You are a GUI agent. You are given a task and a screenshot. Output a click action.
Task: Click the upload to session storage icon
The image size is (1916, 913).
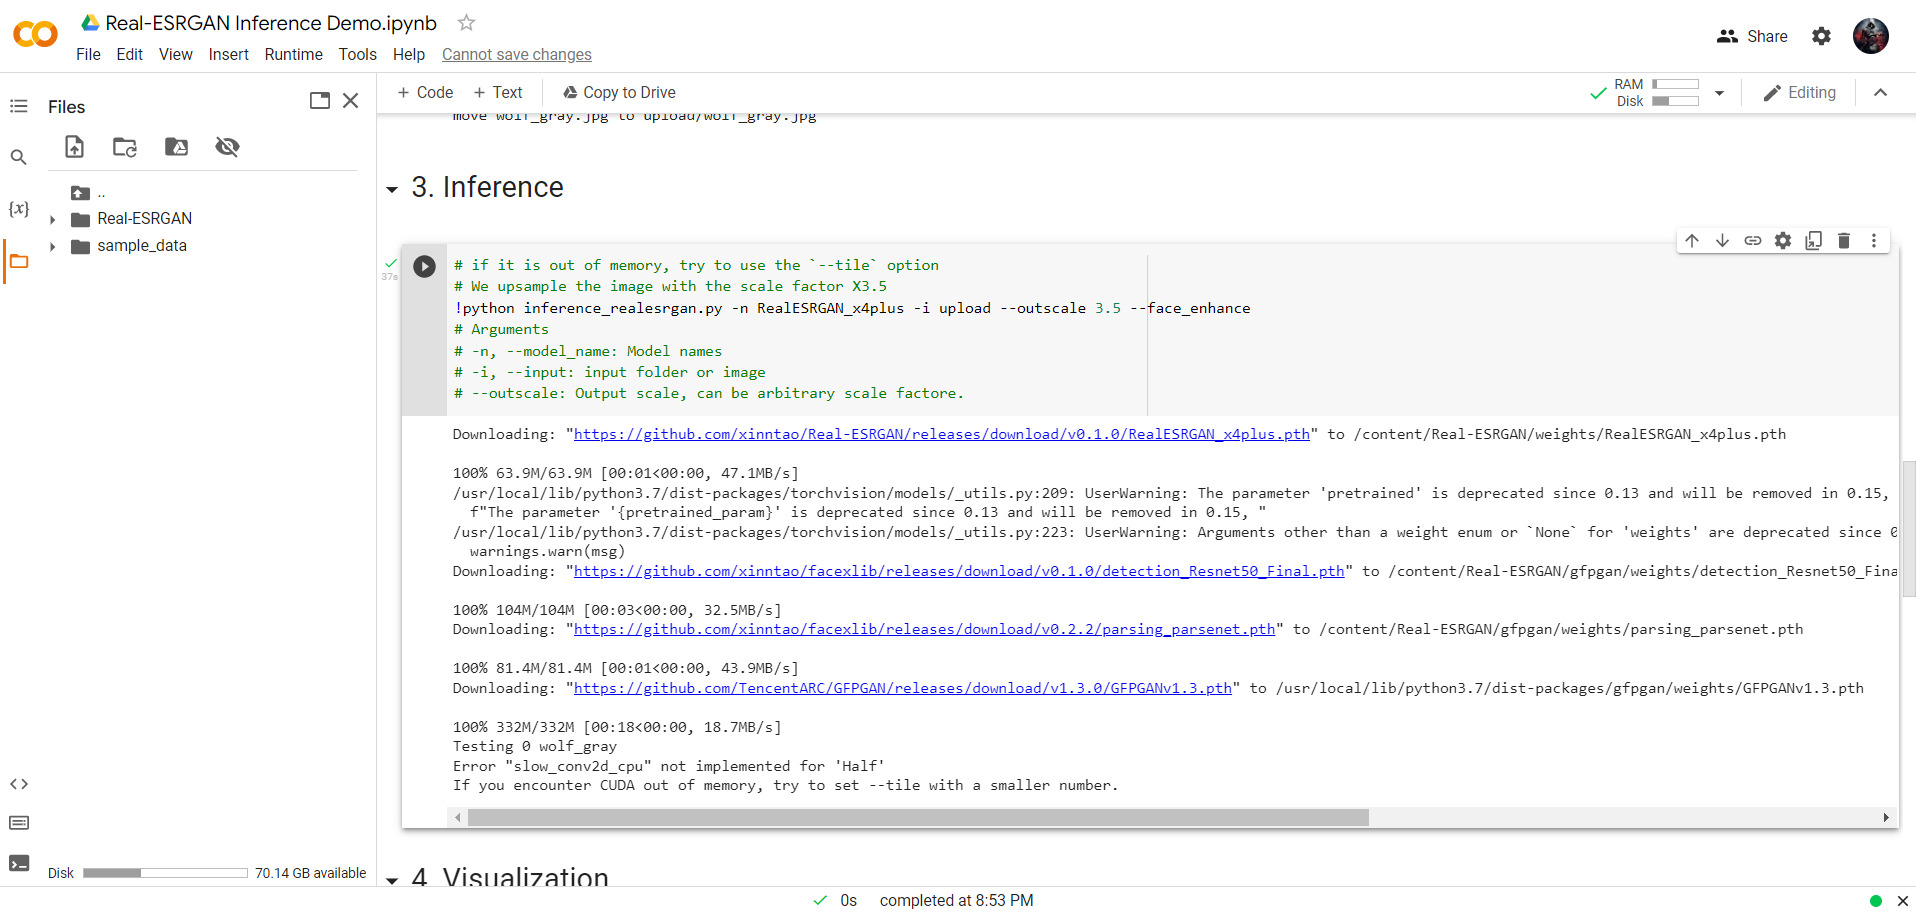(x=75, y=147)
